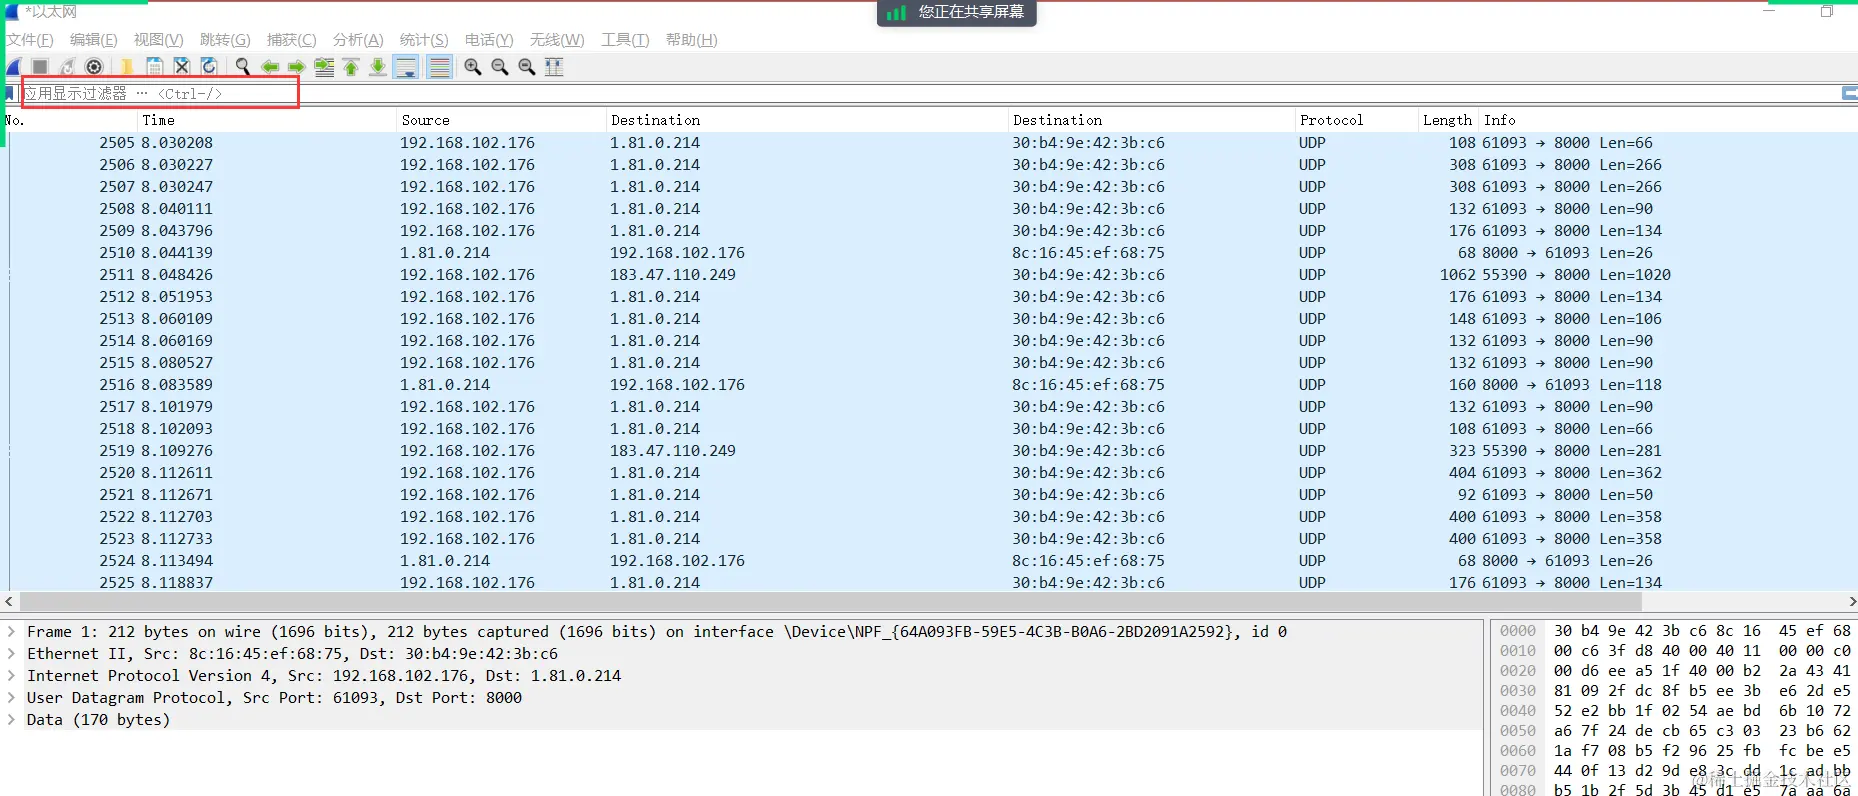This screenshot has width=1858, height=796.
Task: Expand the Data (170 bytes) row
Action: pos(11,720)
